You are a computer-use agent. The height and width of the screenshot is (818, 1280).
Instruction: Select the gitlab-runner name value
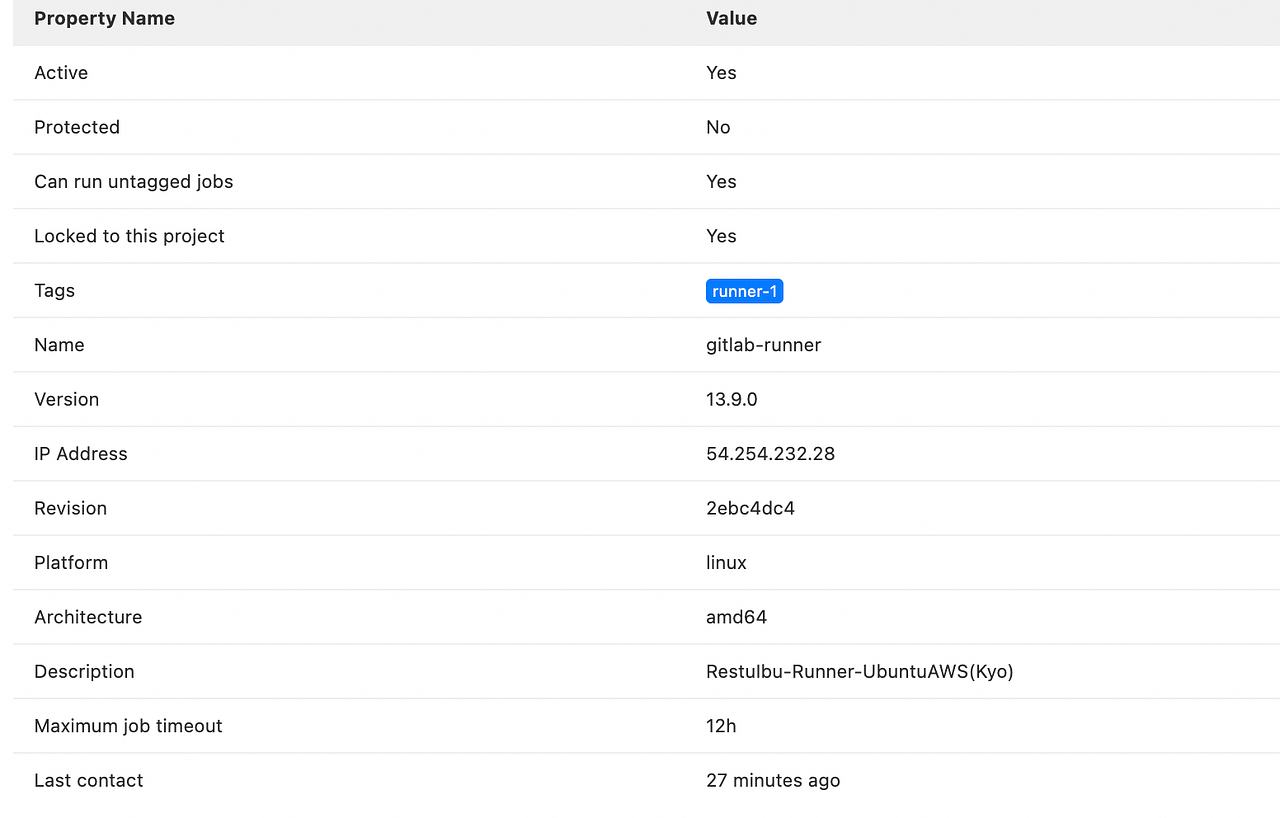[x=763, y=345]
